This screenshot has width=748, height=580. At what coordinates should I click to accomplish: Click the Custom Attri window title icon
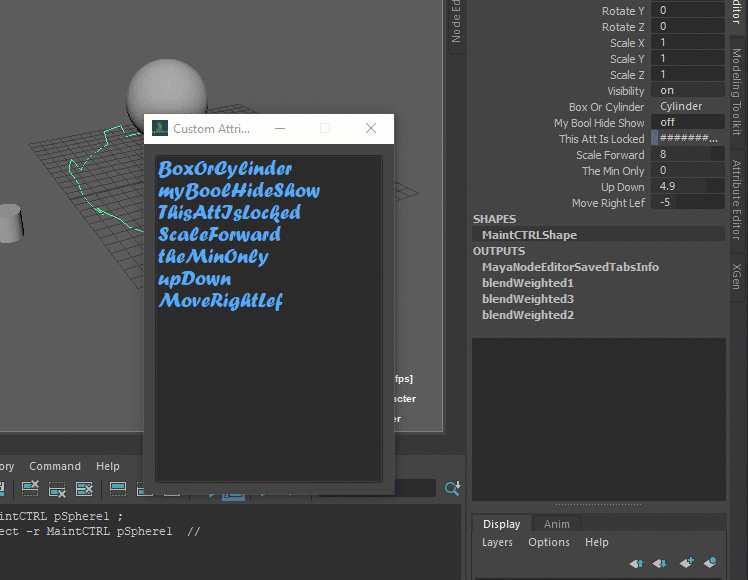(160, 128)
